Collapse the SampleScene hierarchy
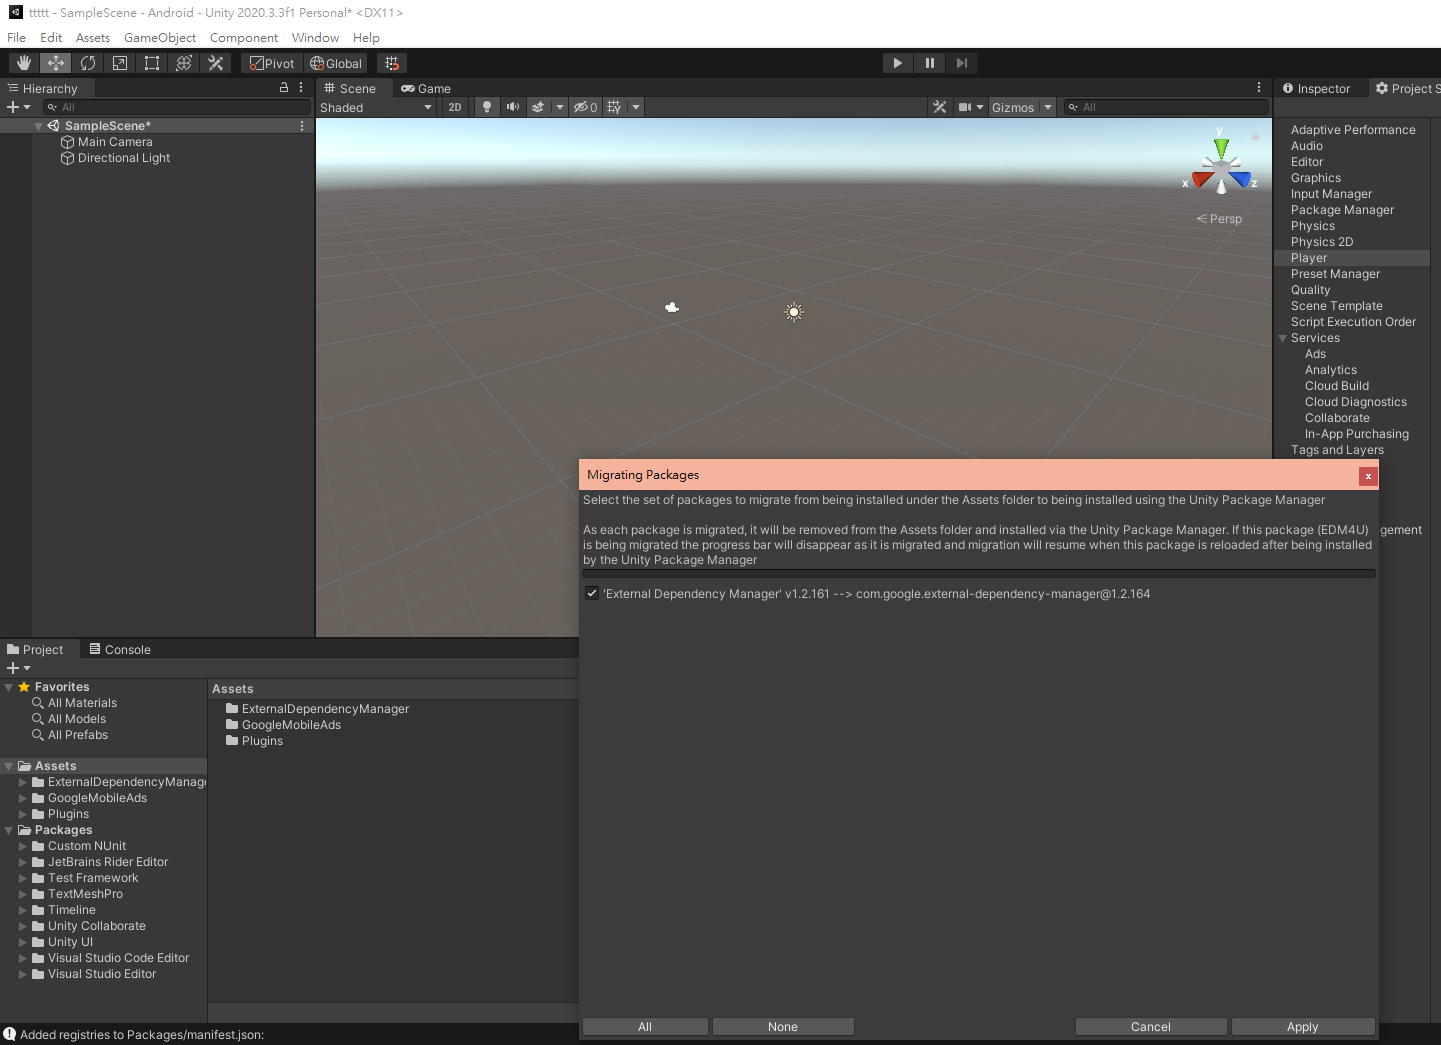This screenshot has height=1045, width=1441. (39, 126)
